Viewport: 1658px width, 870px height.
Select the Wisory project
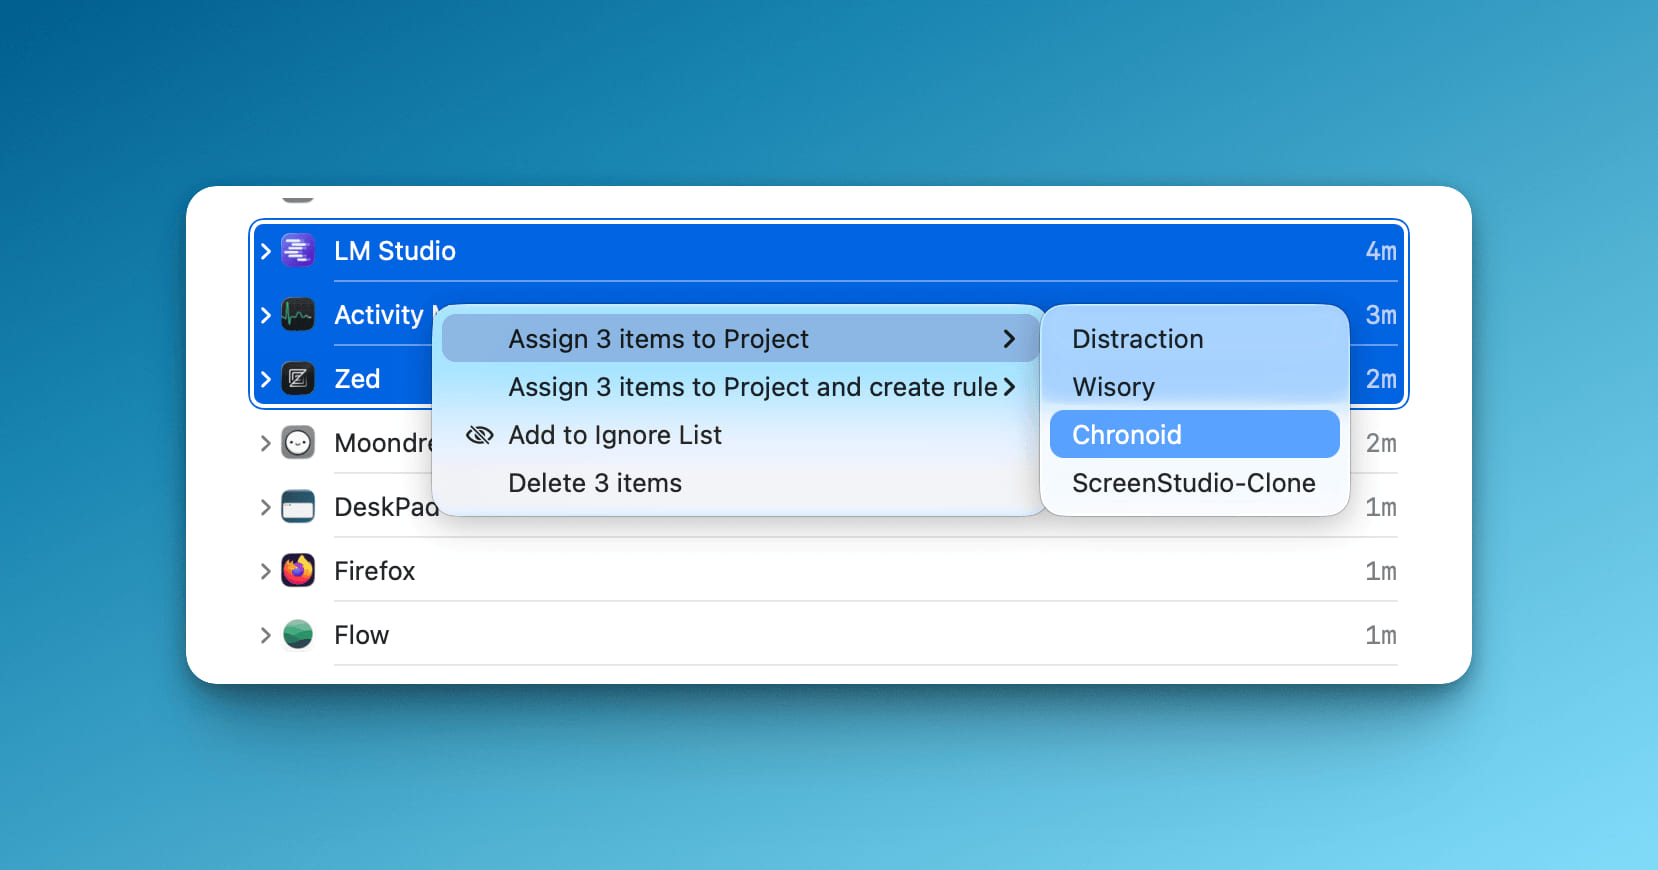pos(1114,387)
